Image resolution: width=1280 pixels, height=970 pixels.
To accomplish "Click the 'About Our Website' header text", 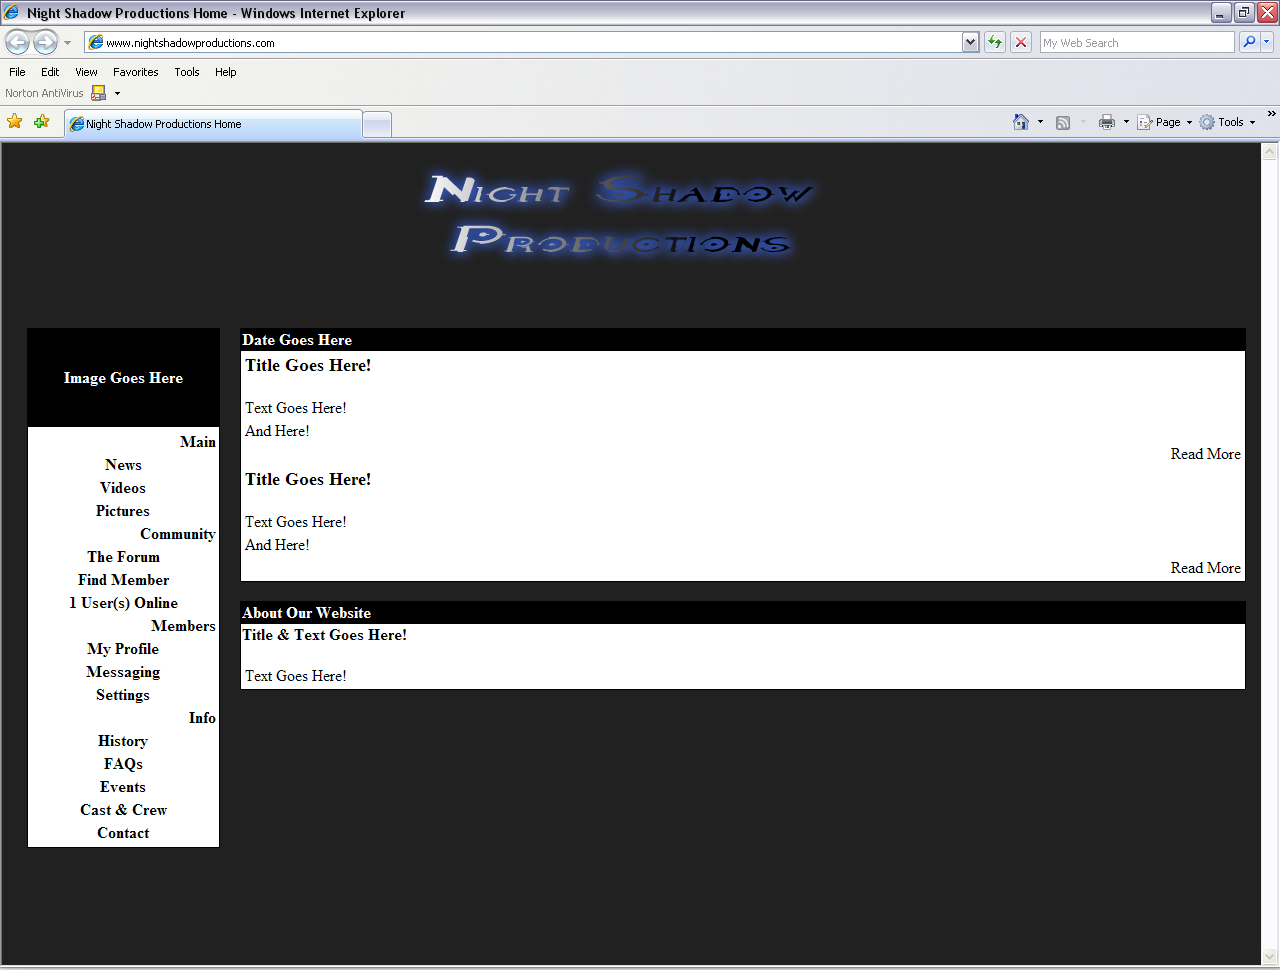I will coord(306,613).
